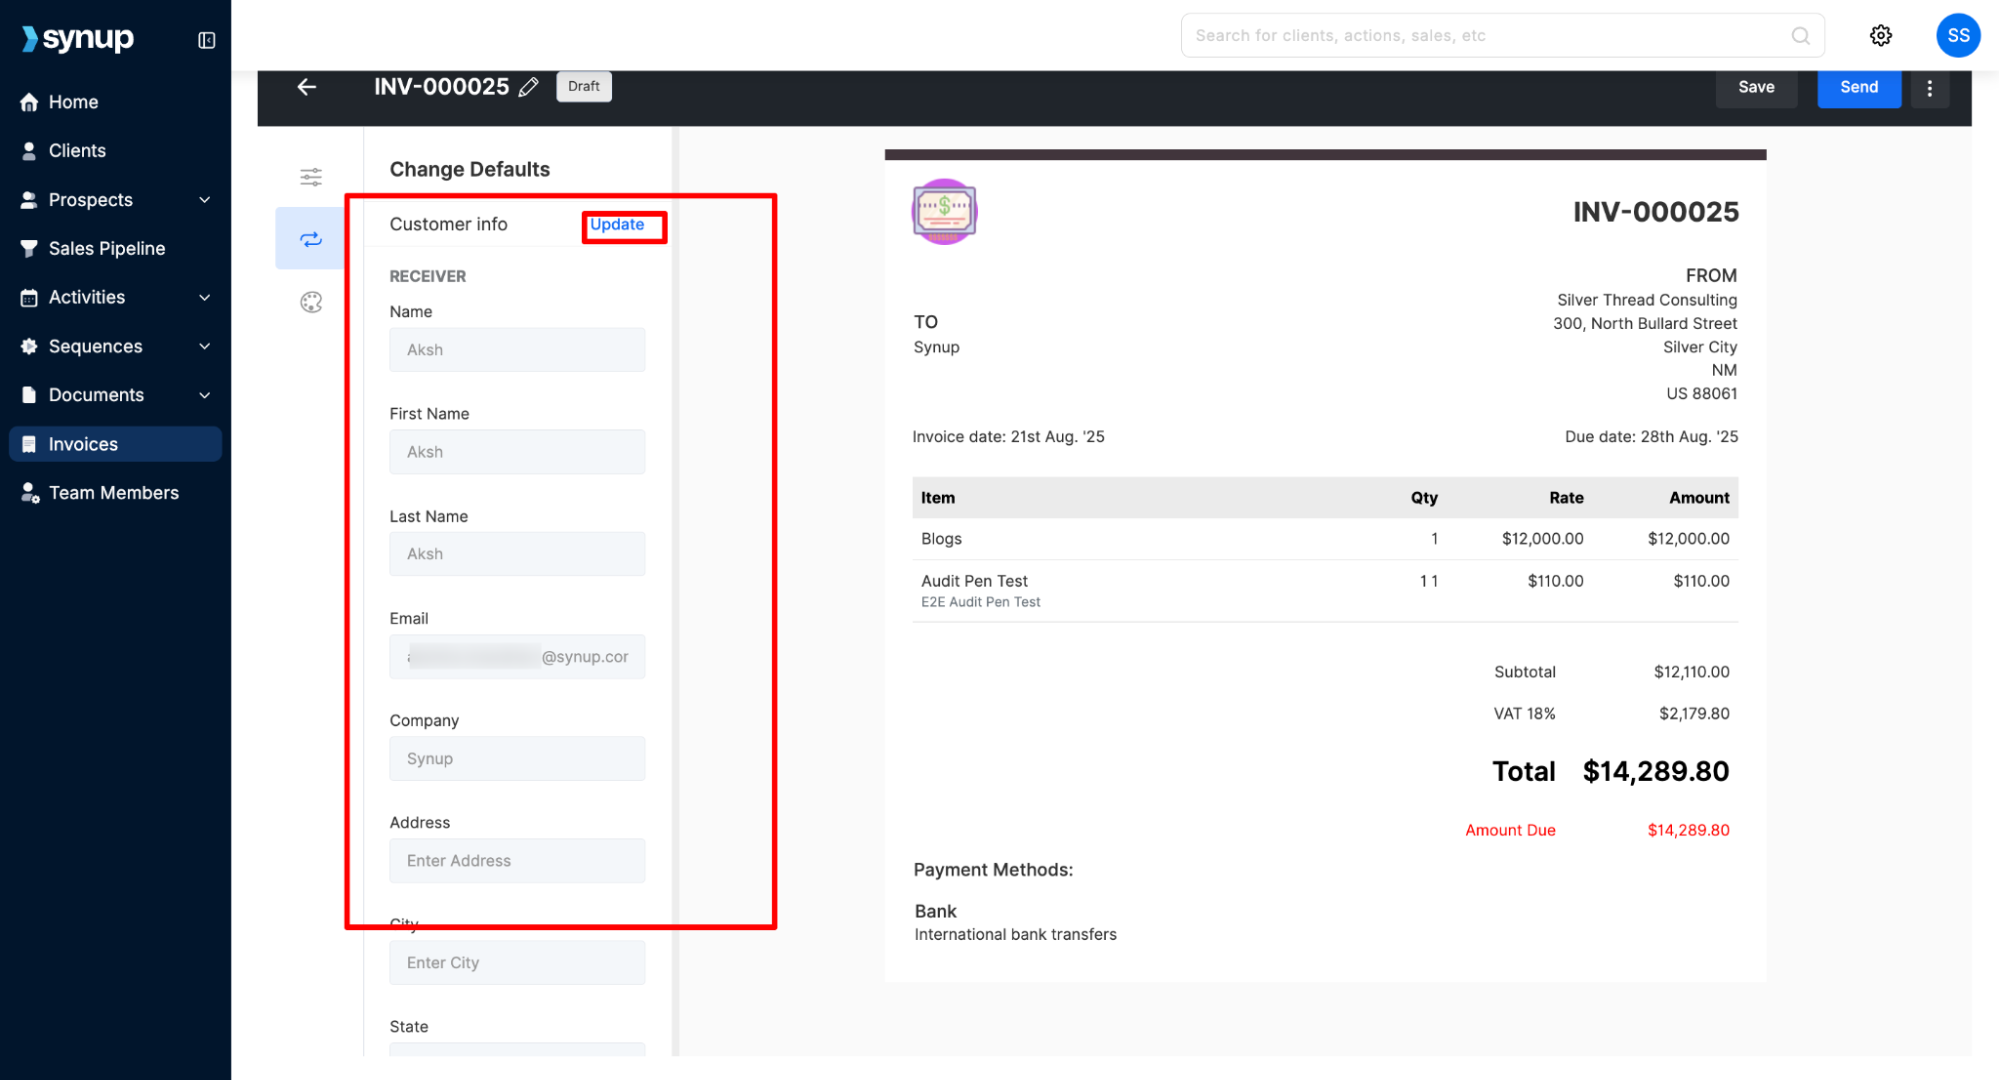Open the color palette theme icon
The width and height of the screenshot is (1999, 1080).
[311, 302]
